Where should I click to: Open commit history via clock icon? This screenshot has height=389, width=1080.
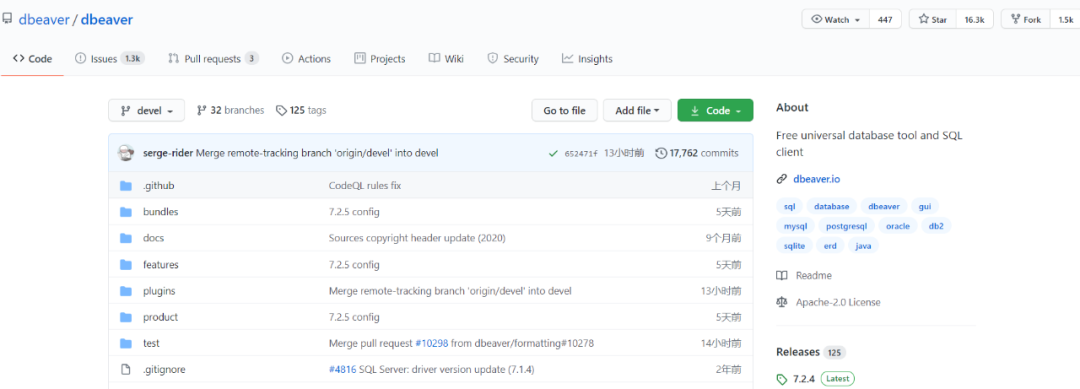click(661, 153)
